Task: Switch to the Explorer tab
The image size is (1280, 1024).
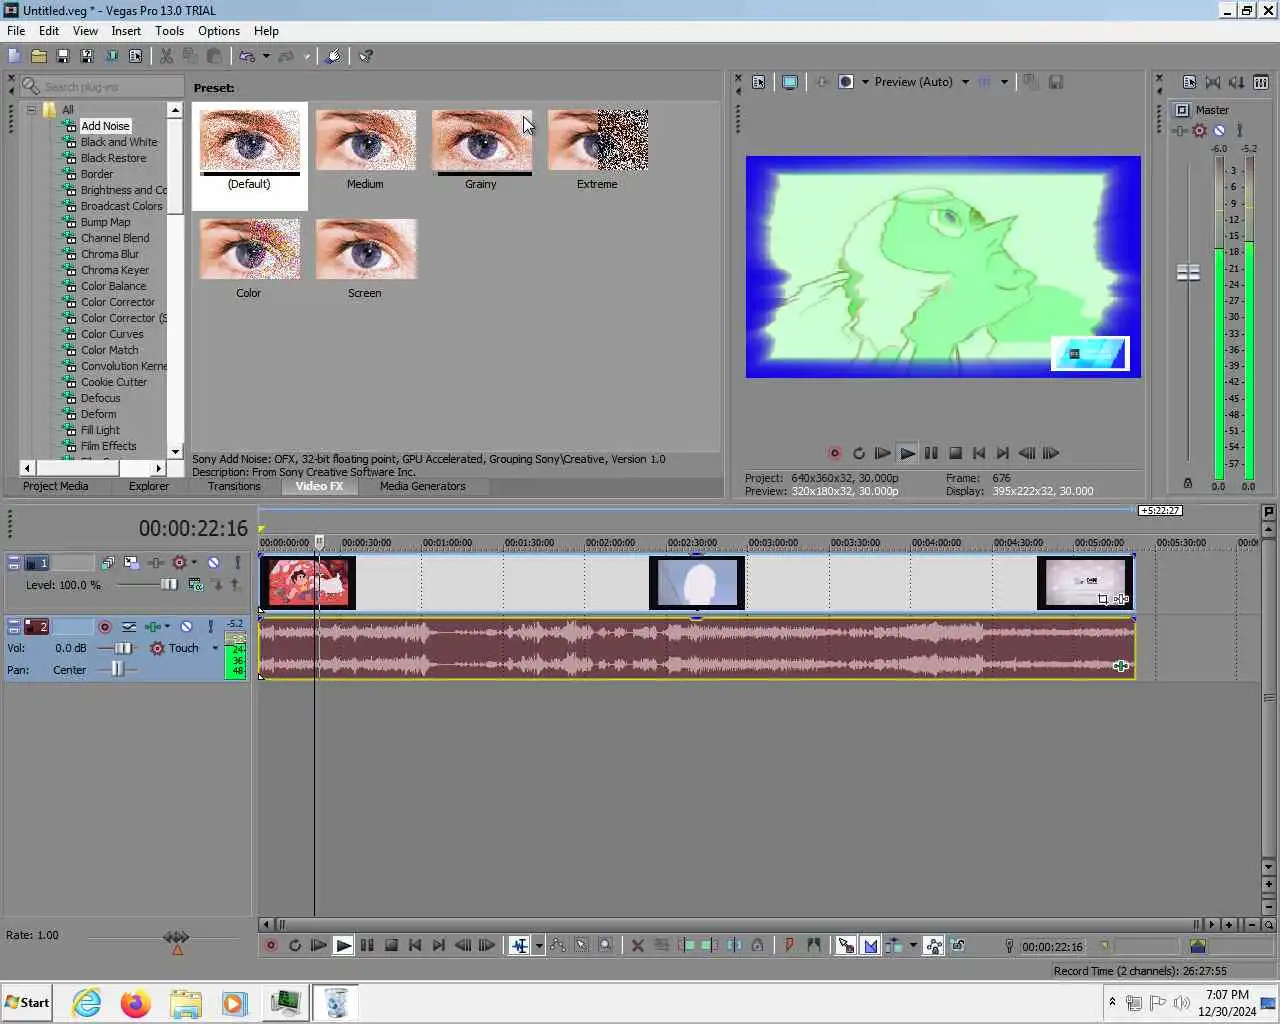Action: click(x=149, y=486)
